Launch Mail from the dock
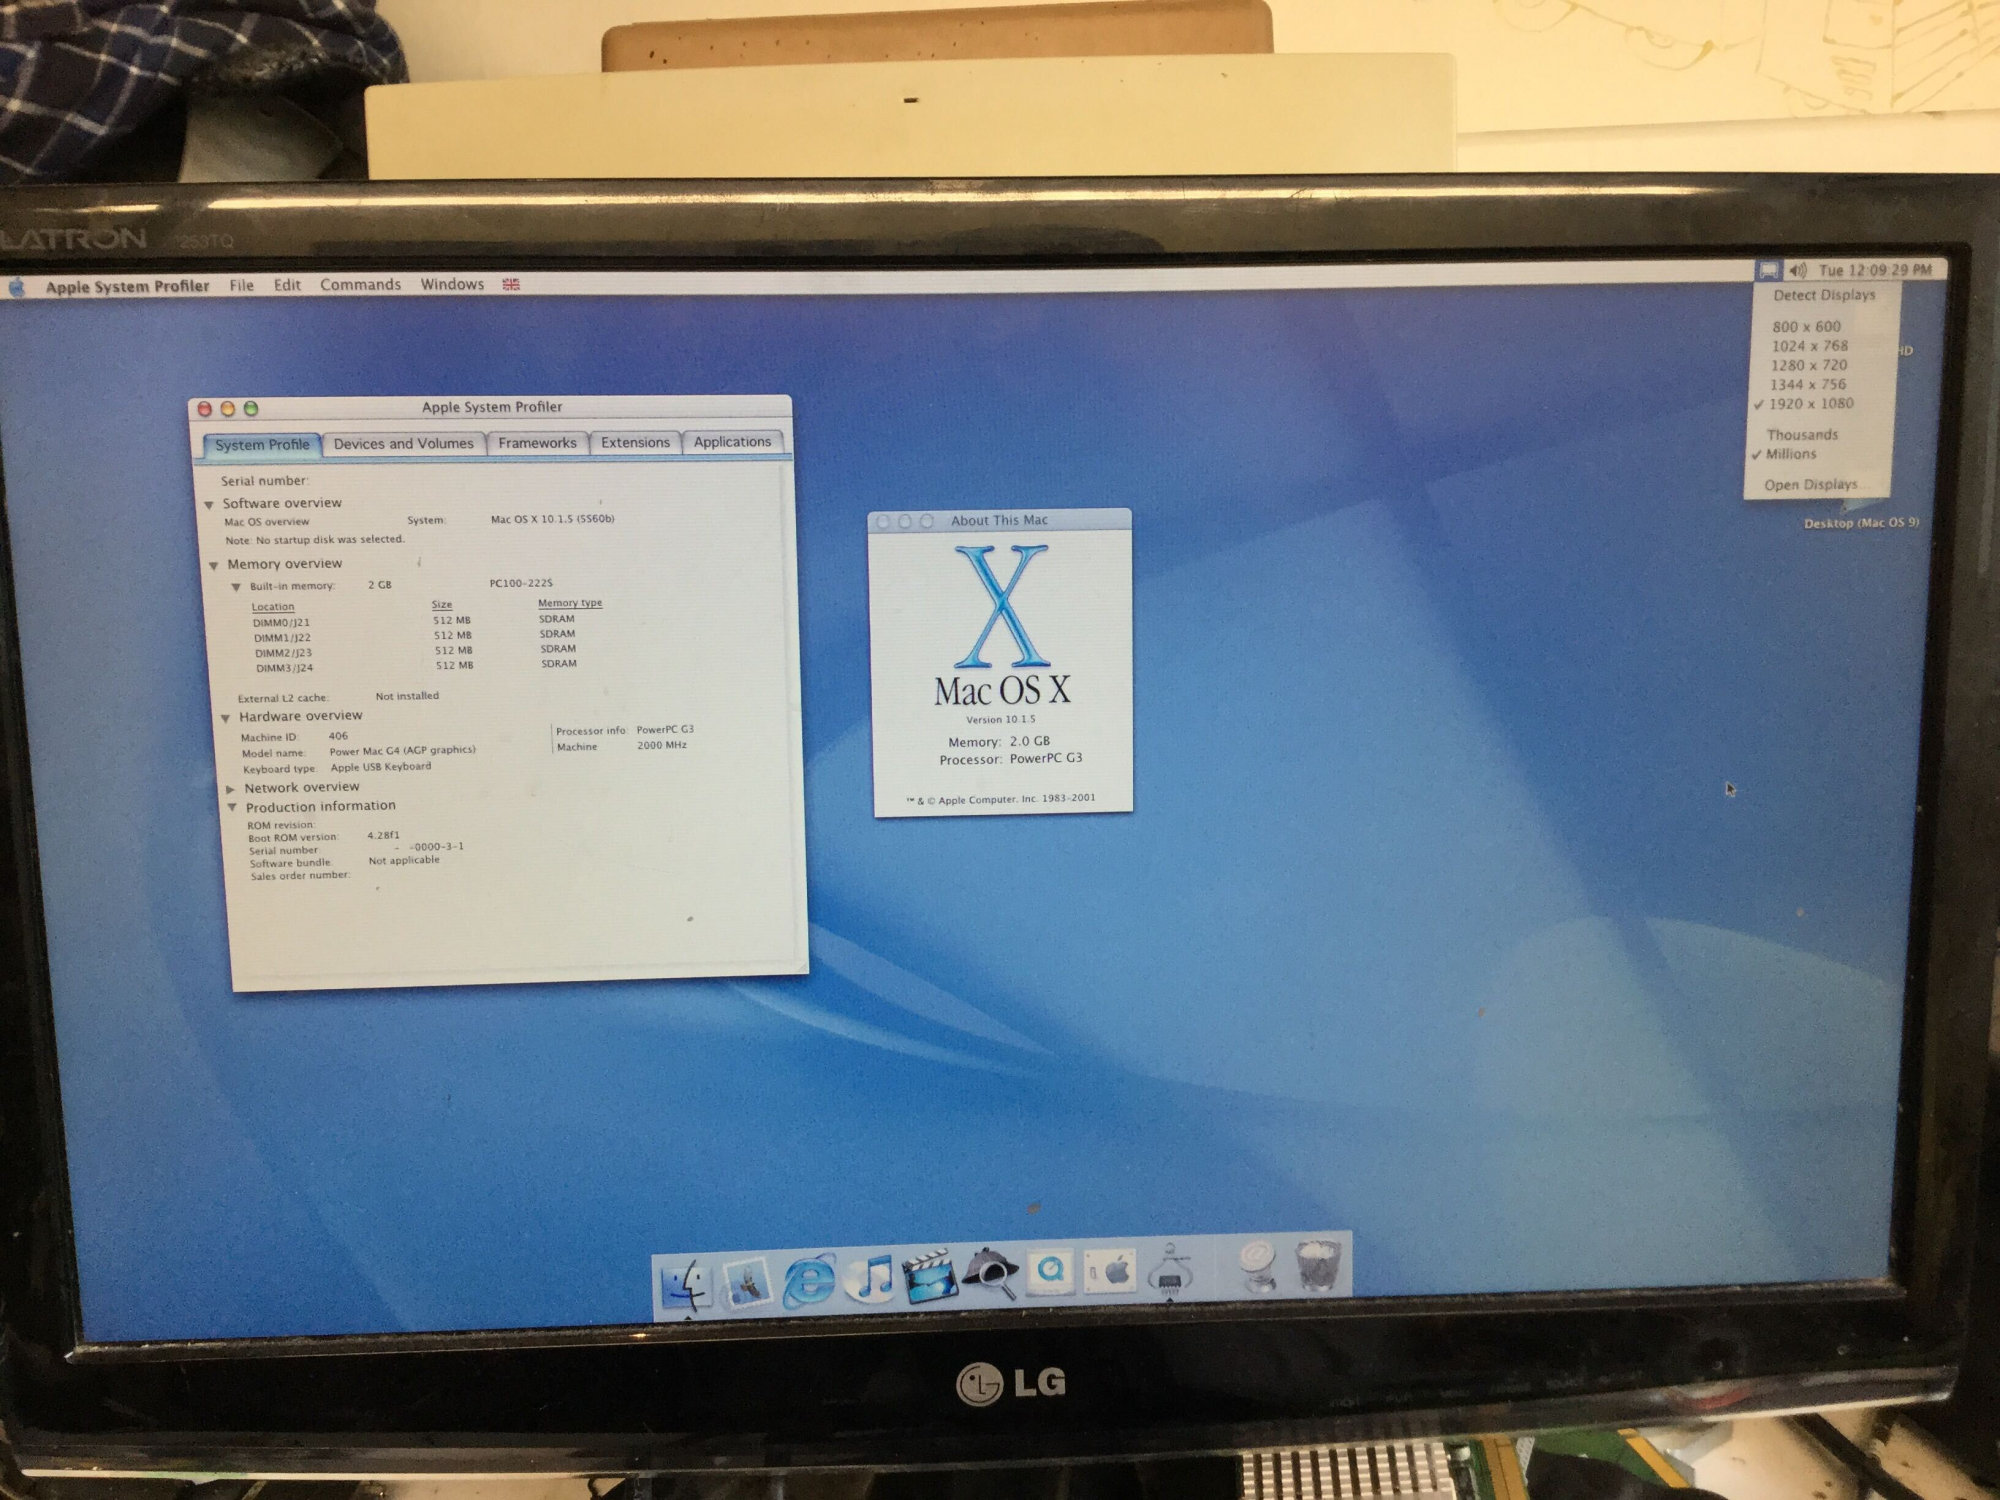Viewport: 2000px width, 1500px height. [747, 1281]
